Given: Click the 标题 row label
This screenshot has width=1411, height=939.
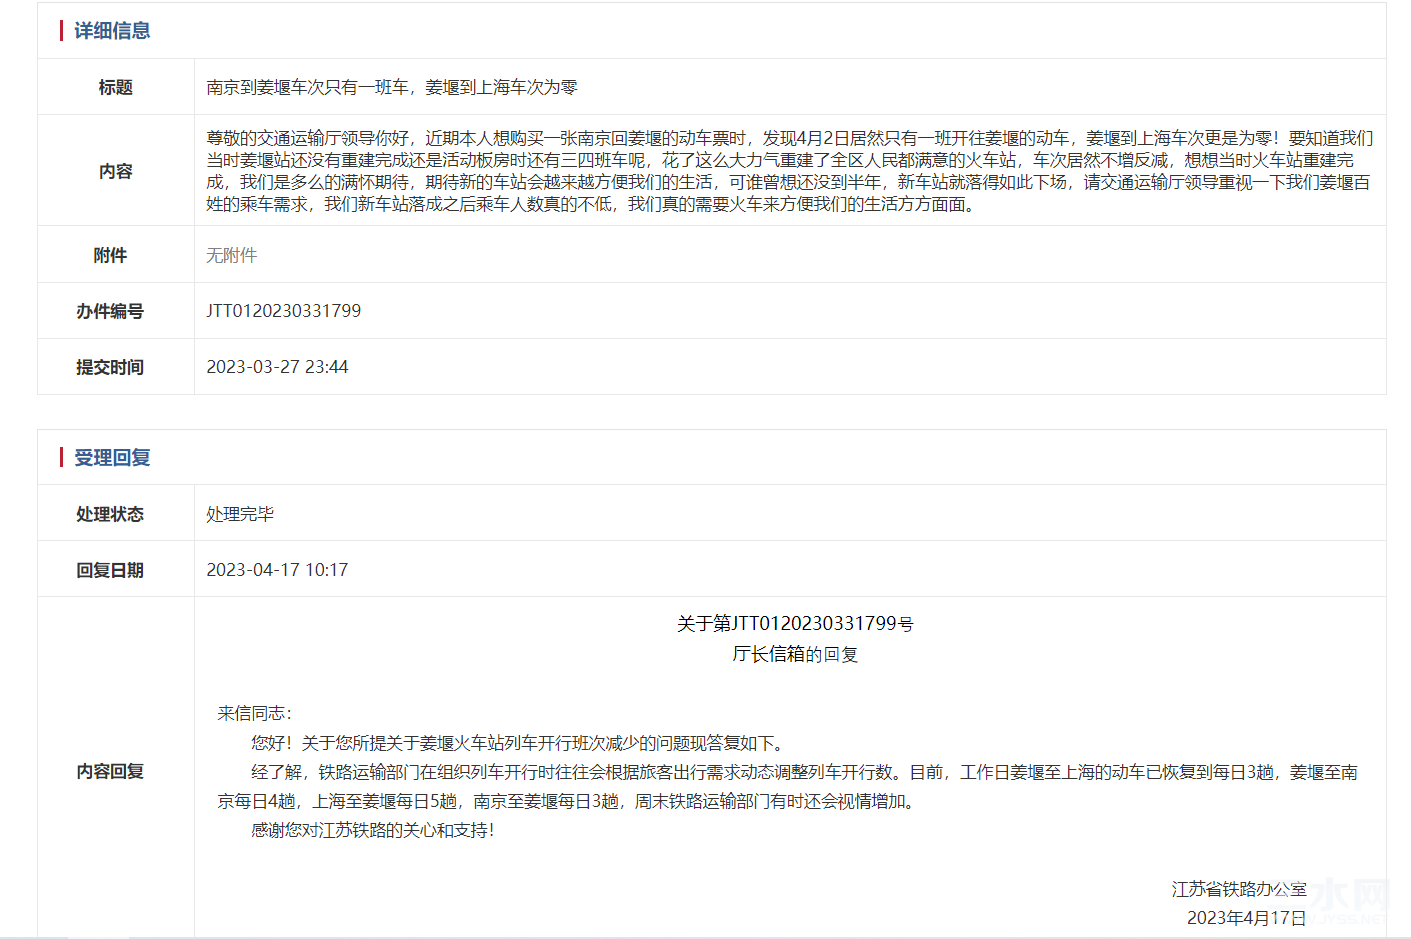Looking at the screenshot, I should 116,87.
